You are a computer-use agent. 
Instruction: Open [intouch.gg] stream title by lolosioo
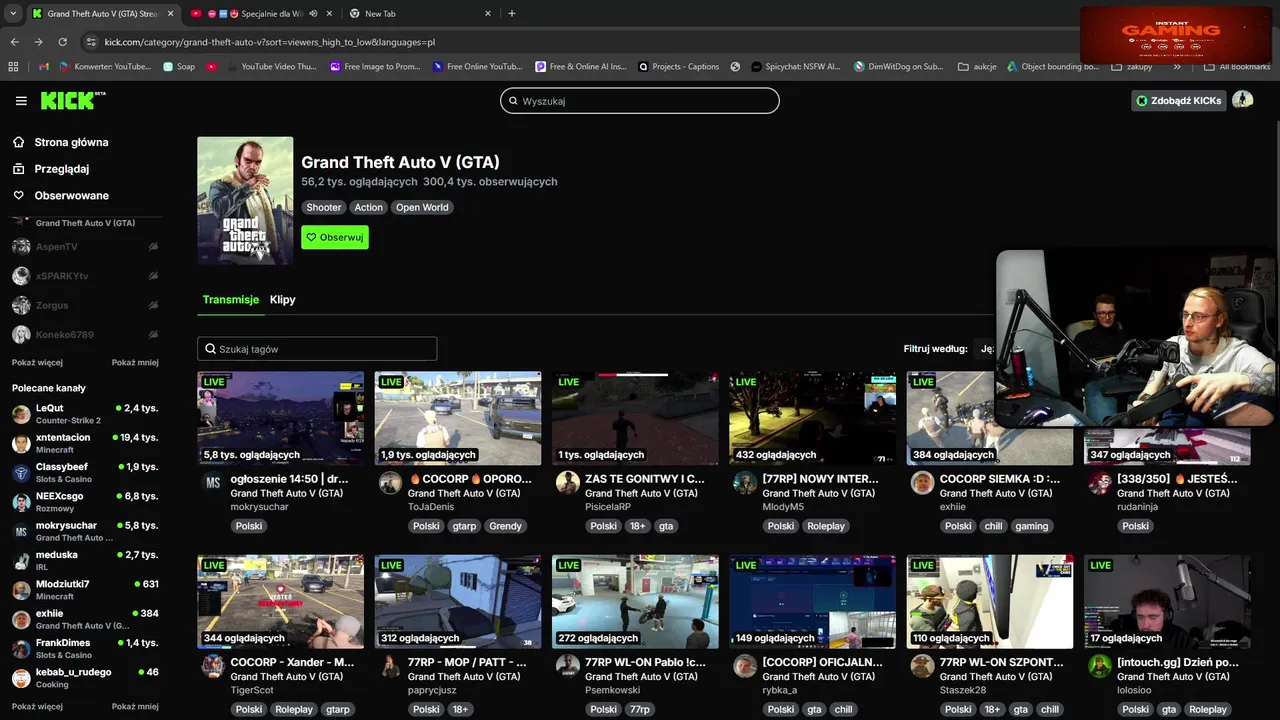(1178, 662)
